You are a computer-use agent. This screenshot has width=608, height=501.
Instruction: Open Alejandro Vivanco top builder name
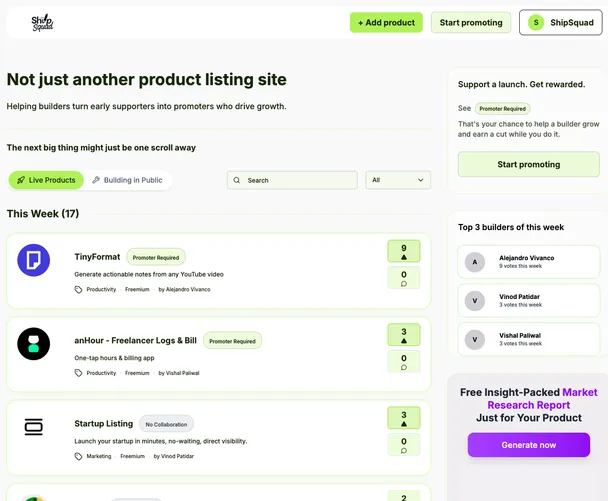(x=527, y=258)
